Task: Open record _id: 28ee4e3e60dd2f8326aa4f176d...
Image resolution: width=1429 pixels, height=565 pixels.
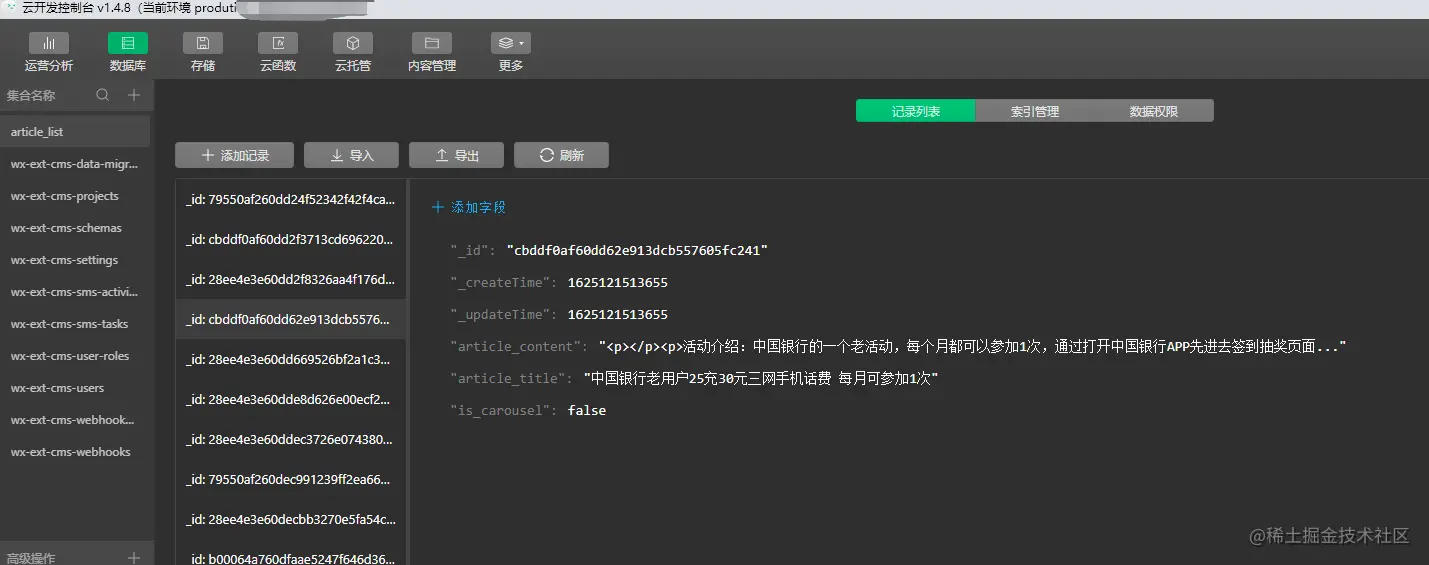Action: pos(291,279)
